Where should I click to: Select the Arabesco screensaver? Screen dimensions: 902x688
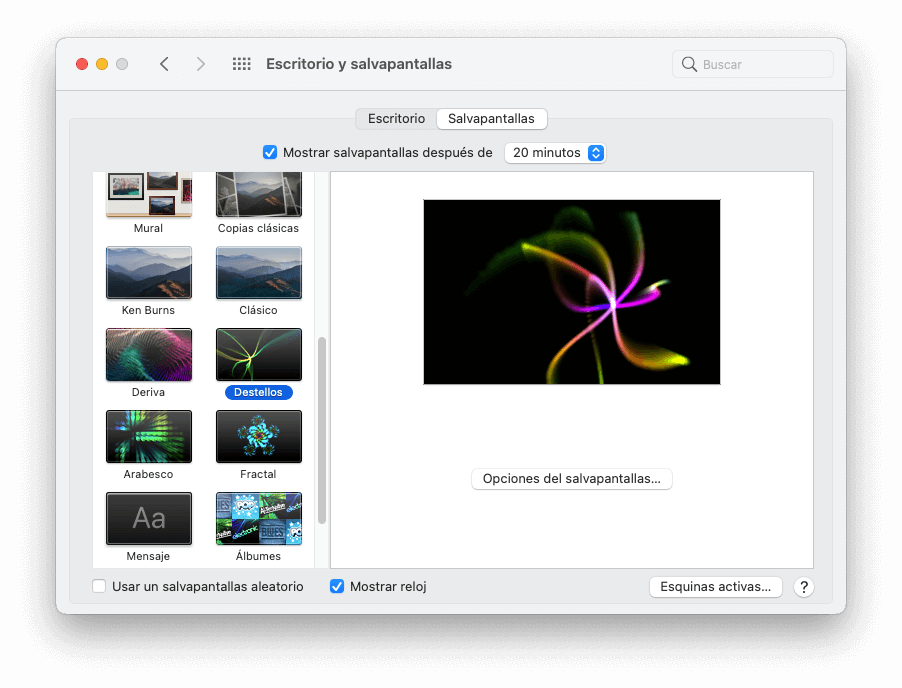148,437
